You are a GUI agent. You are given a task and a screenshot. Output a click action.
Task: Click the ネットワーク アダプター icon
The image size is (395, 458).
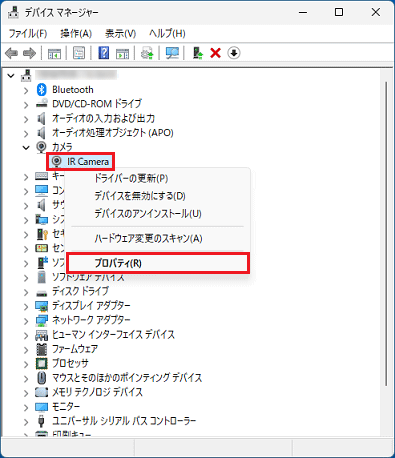[x=41, y=321]
